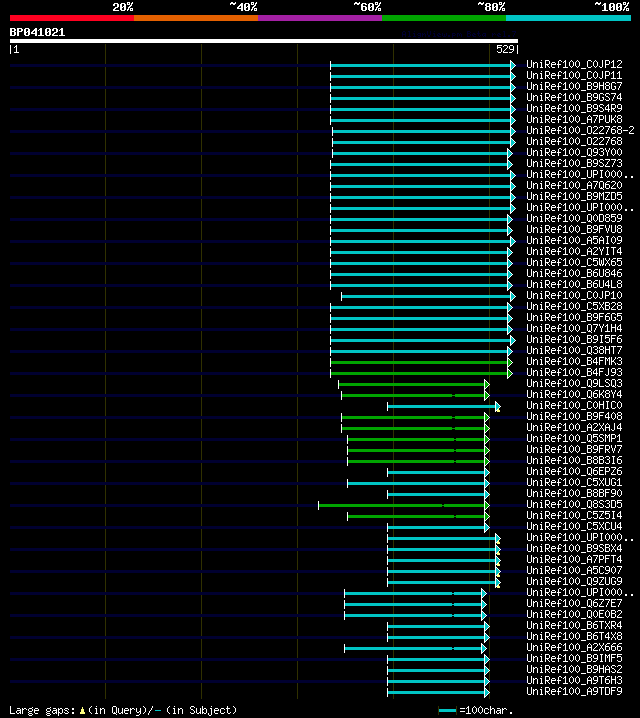Click the query end position 529
Screen dimensions: 640x718
coord(505,49)
